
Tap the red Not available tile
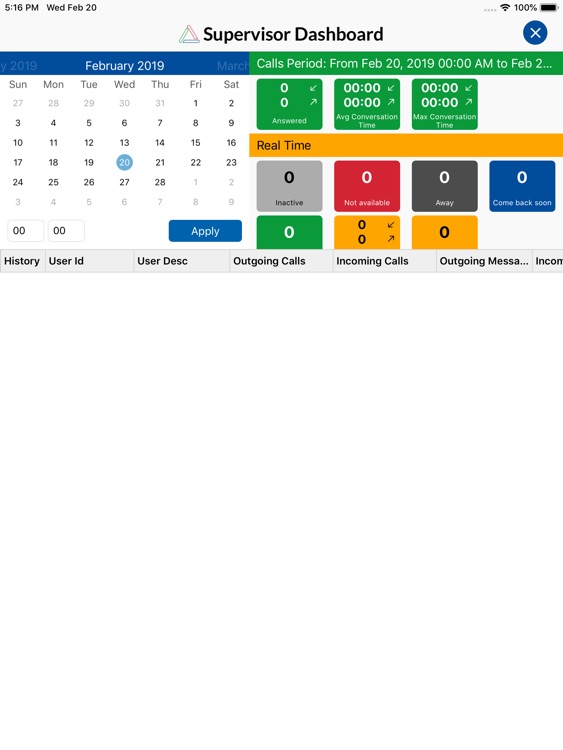tap(367, 186)
